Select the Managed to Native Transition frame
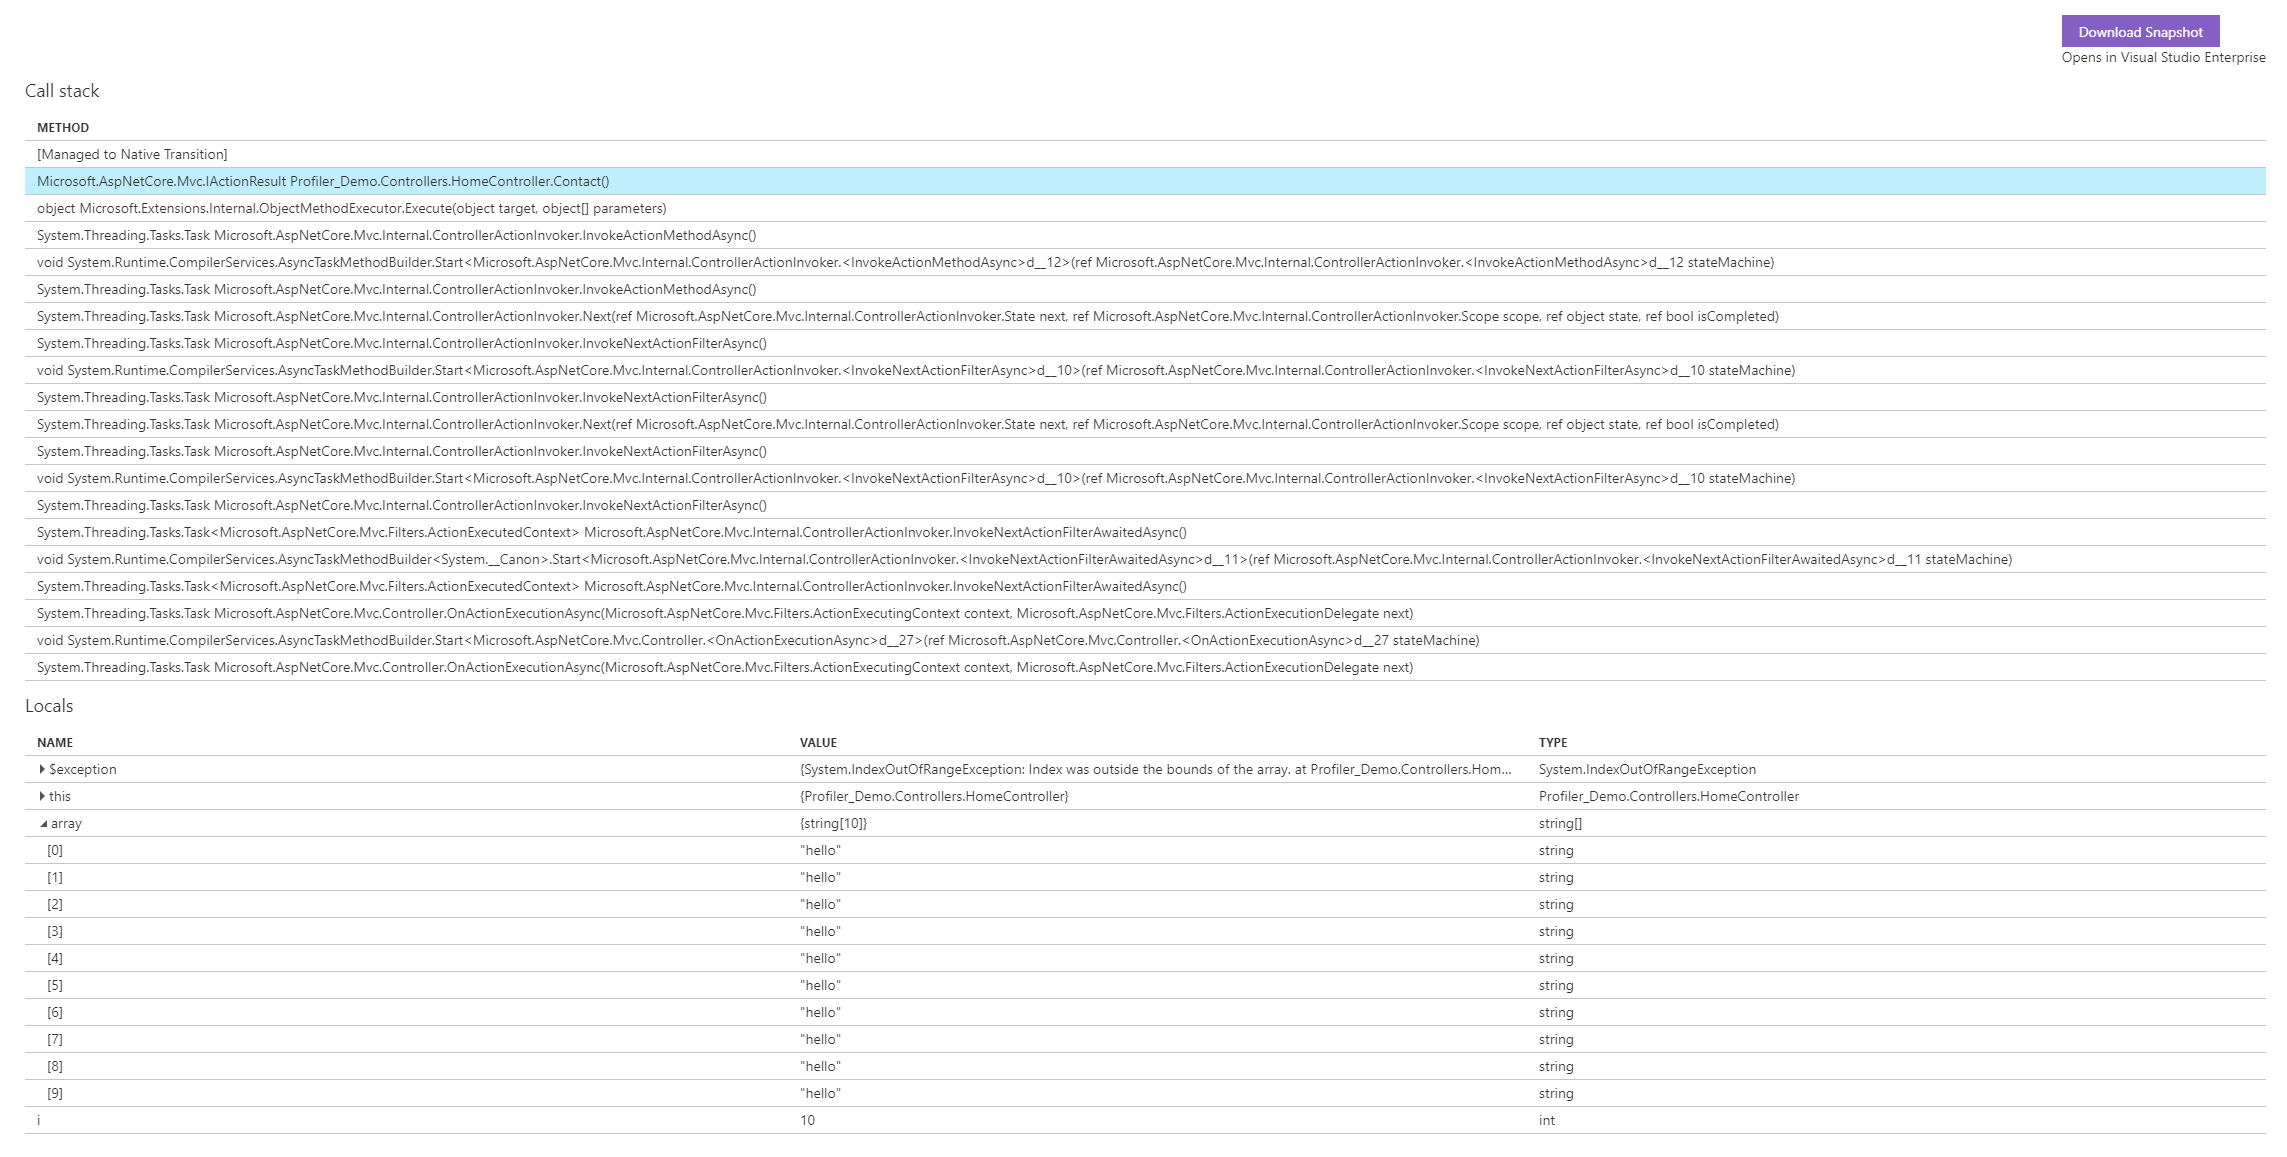The height and width of the screenshot is (1157, 2287). click(x=132, y=154)
